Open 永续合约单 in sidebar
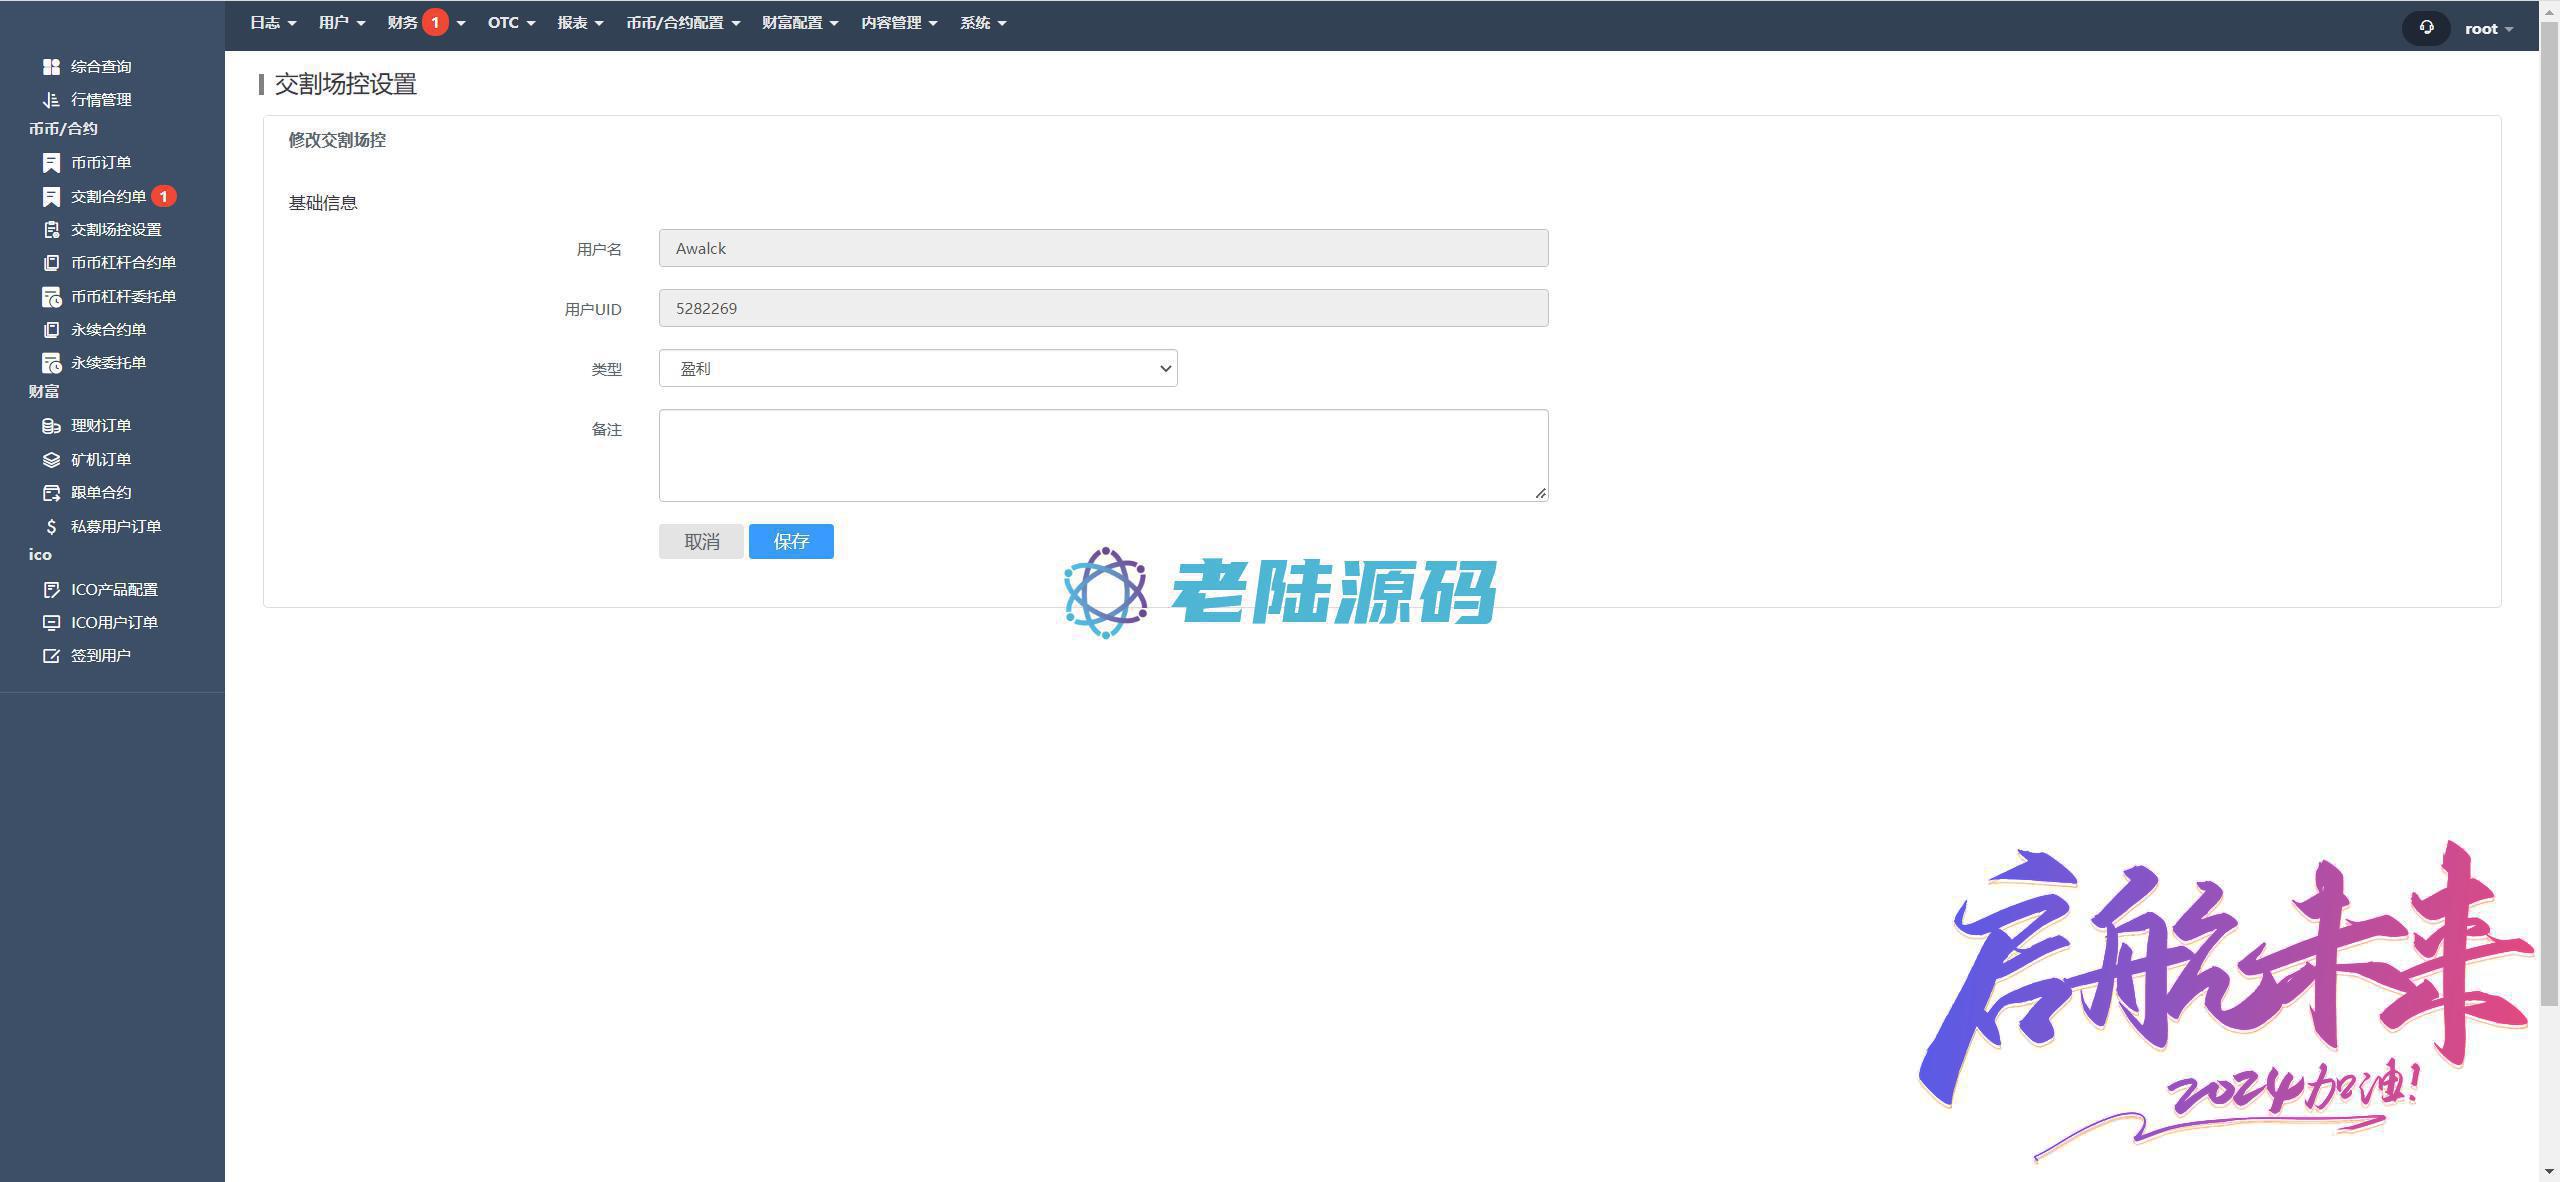2560x1182 pixels. 108,329
